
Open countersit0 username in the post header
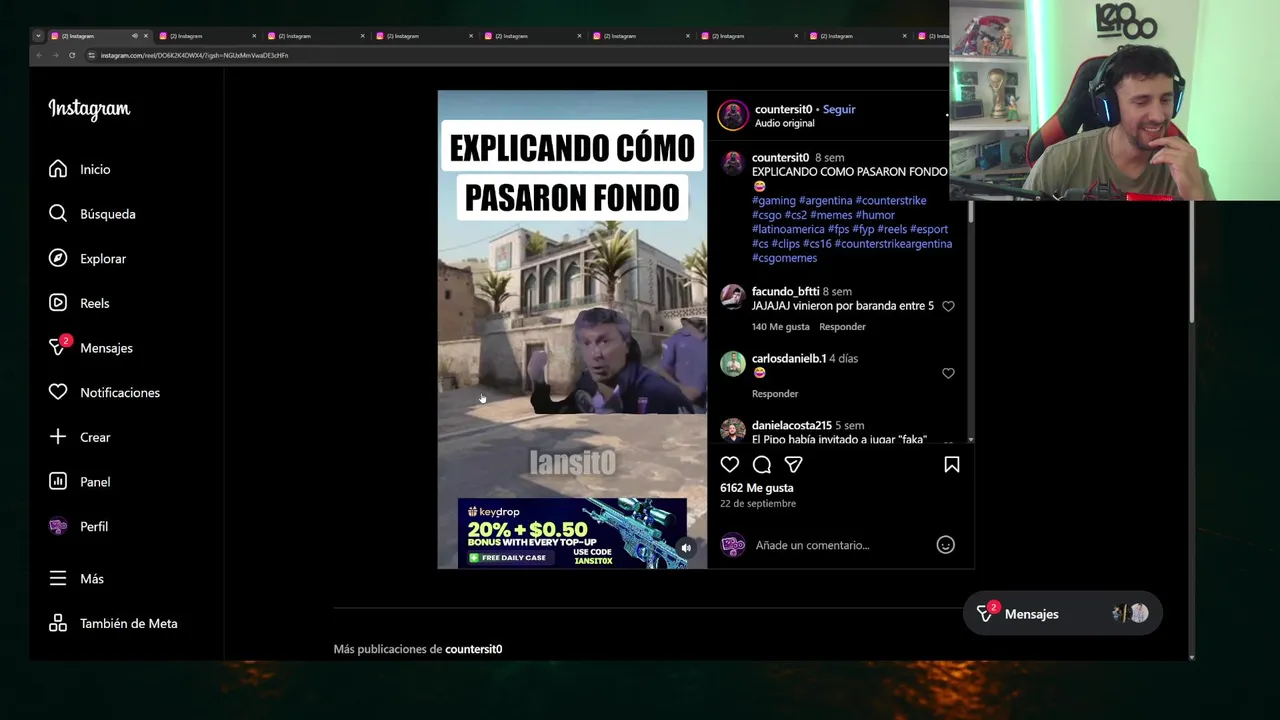click(x=783, y=109)
